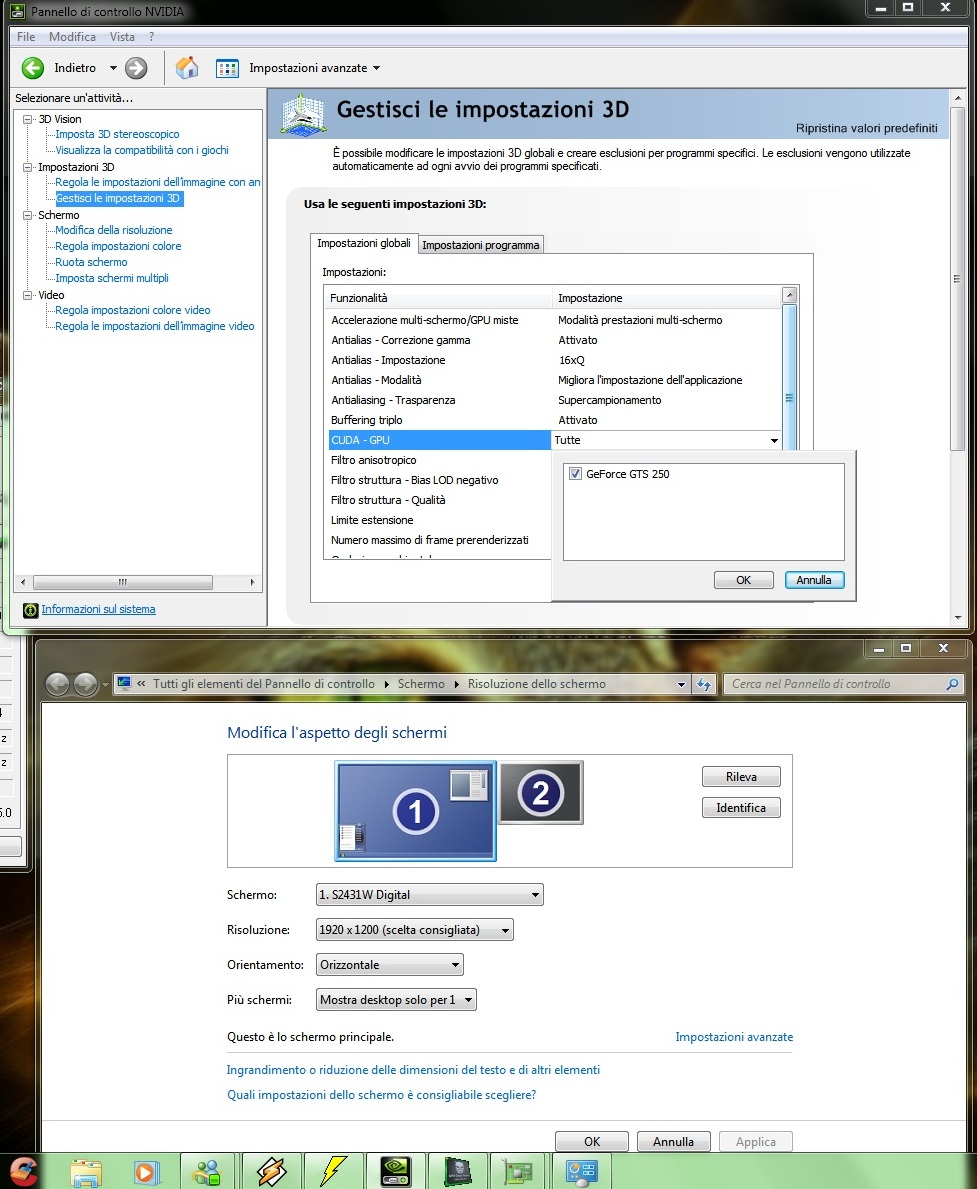
Task: Switch to the Impostazioni globali tab
Action: click(x=363, y=243)
